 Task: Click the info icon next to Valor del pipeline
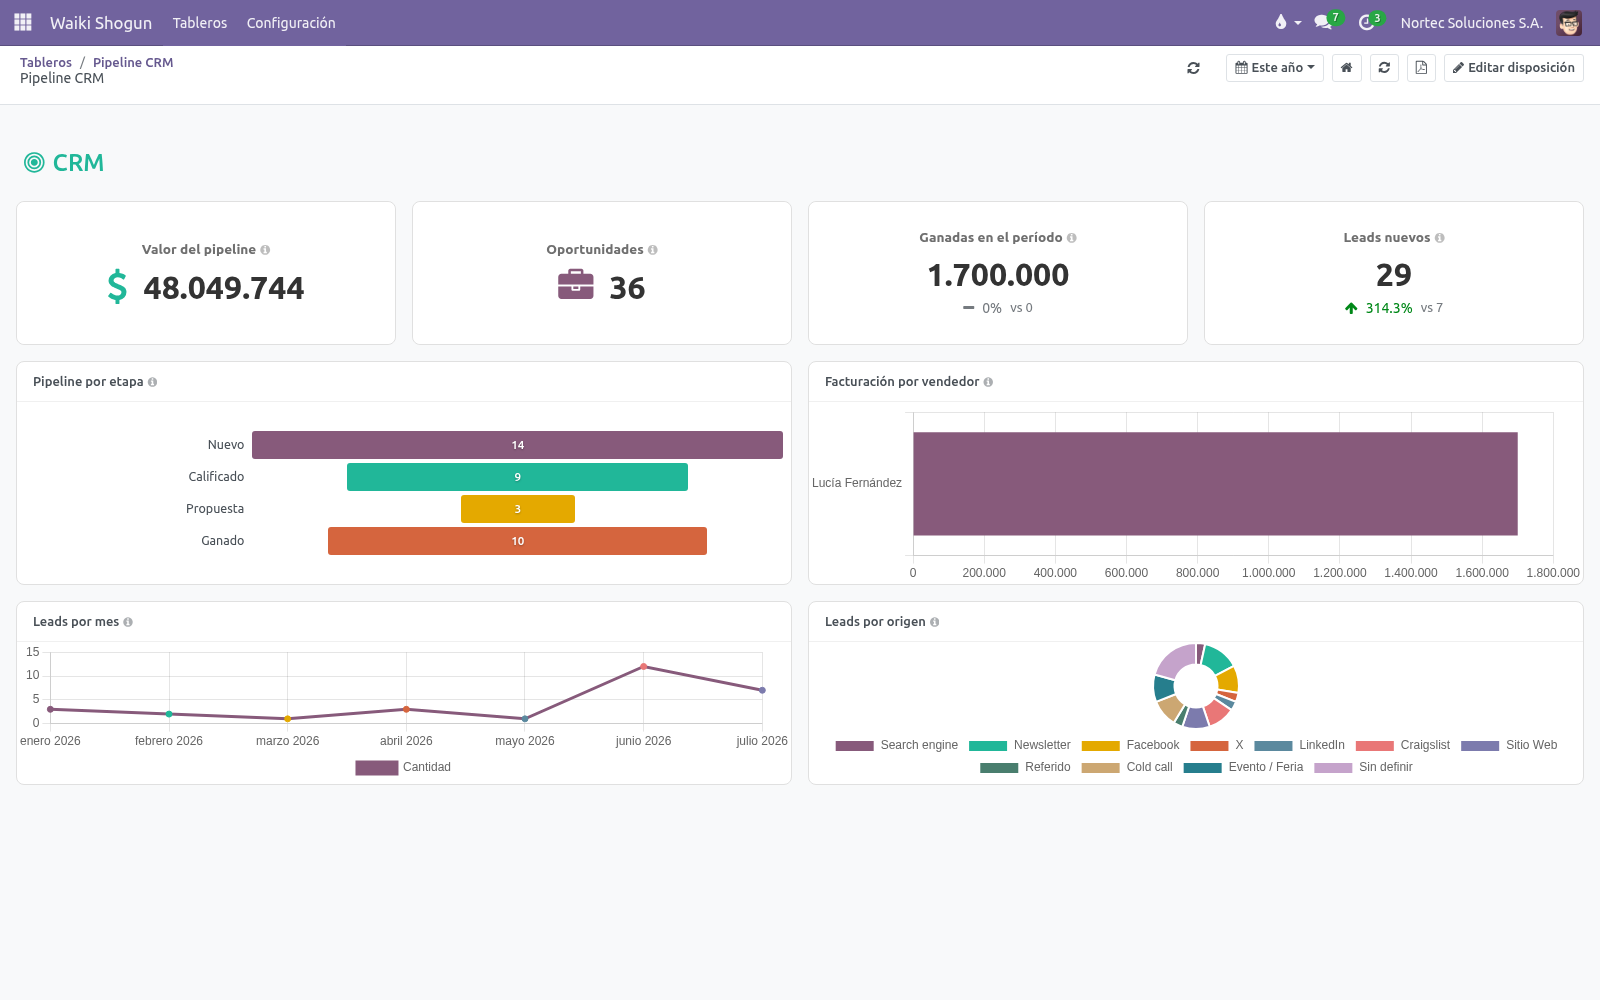(x=265, y=250)
